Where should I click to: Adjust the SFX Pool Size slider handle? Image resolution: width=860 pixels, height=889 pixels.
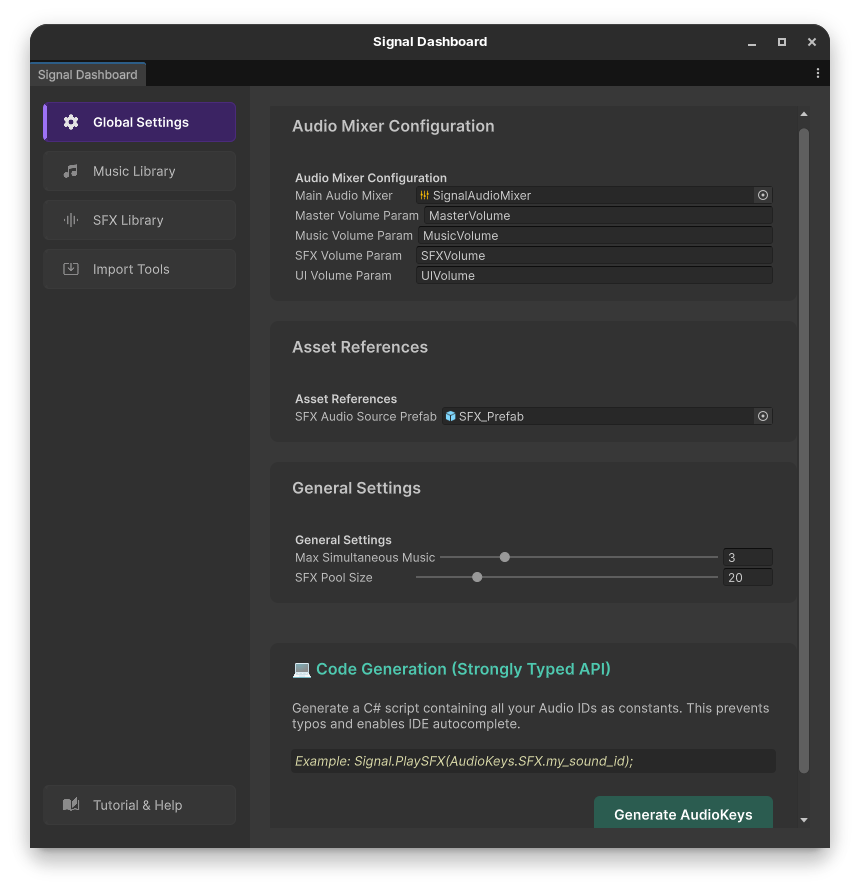[477, 577]
